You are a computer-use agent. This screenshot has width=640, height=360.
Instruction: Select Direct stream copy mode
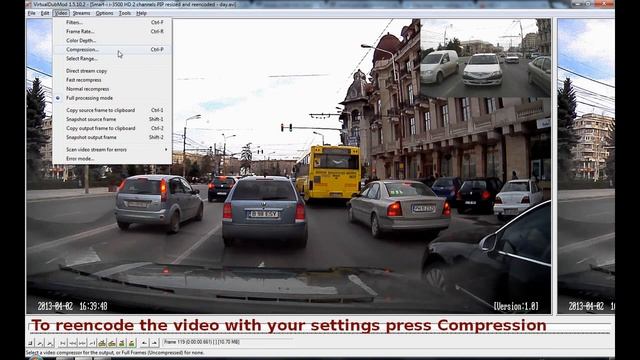click(112, 71)
